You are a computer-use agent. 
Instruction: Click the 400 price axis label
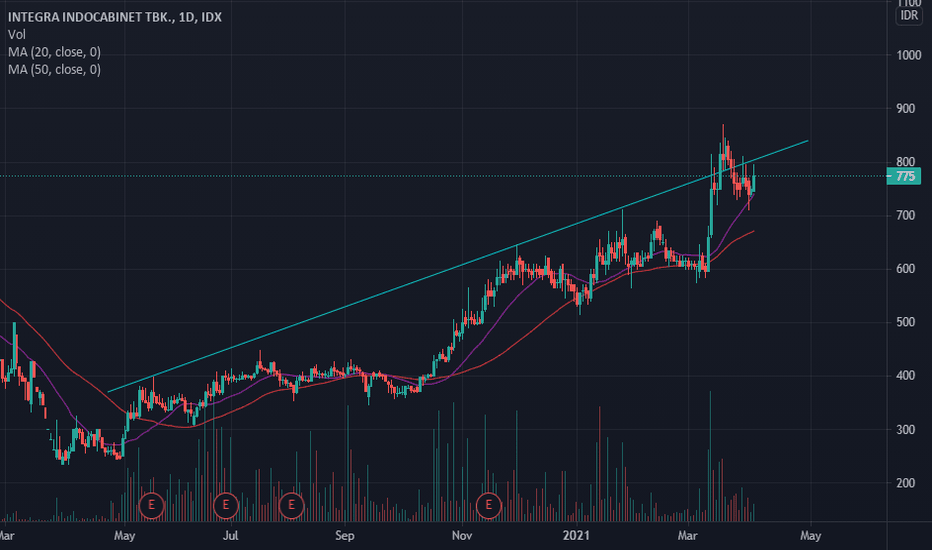[905, 376]
